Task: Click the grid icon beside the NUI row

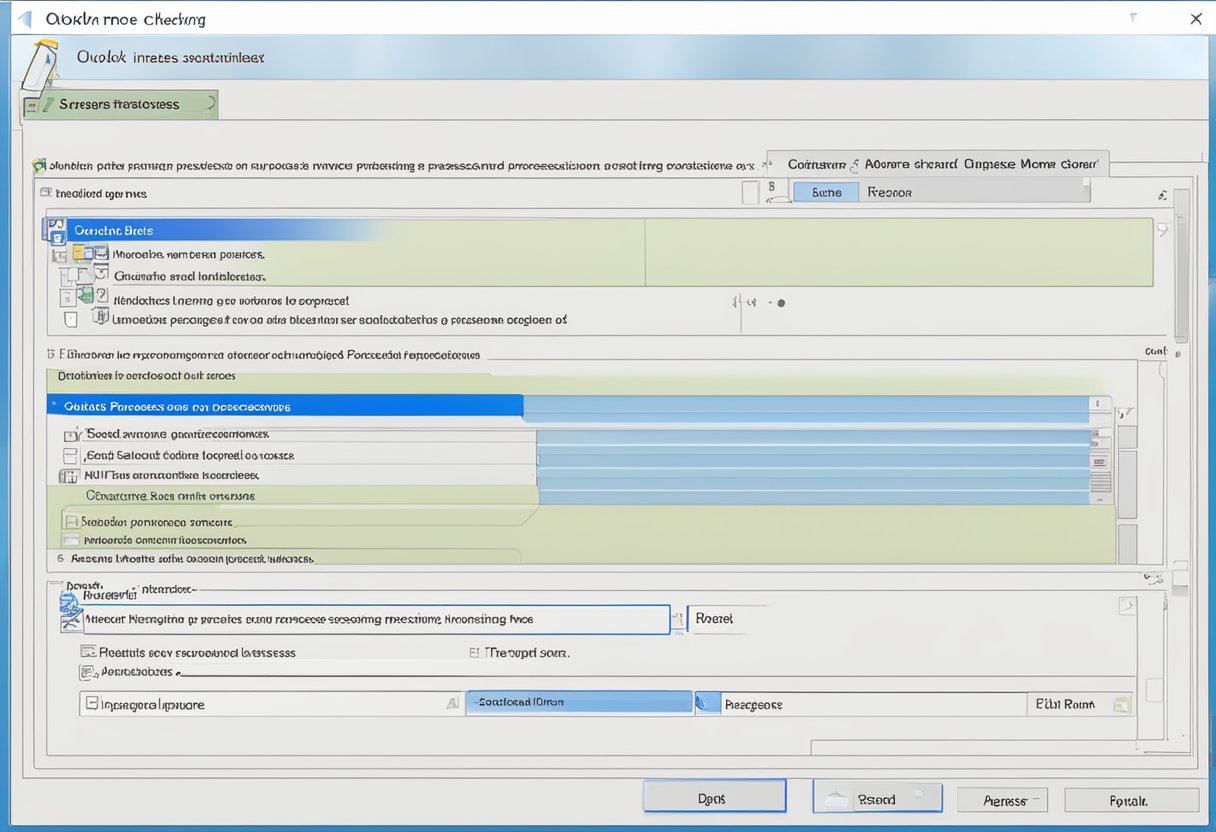Action: click(x=69, y=476)
